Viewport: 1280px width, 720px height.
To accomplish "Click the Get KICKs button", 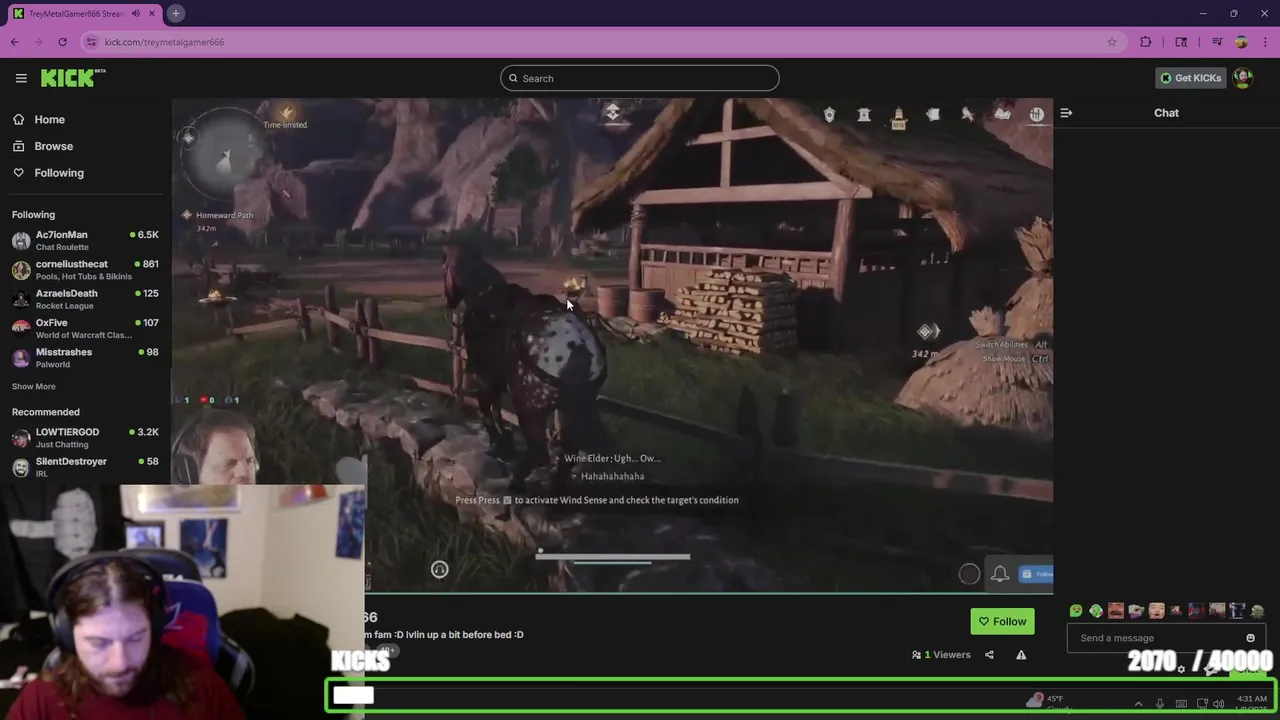I will click(x=1190, y=78).
